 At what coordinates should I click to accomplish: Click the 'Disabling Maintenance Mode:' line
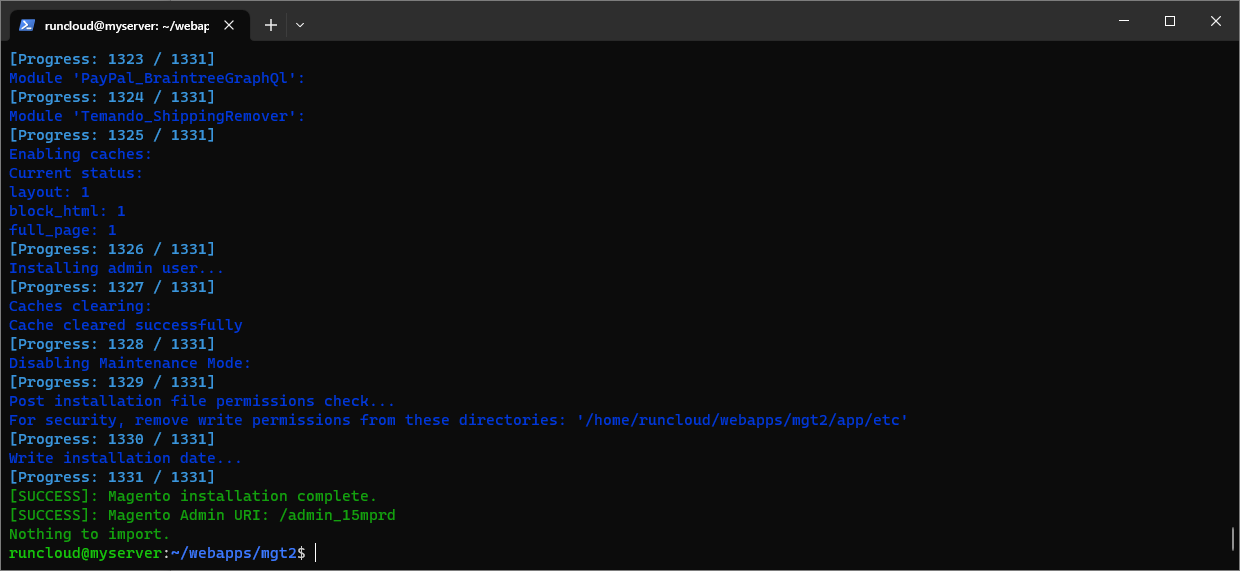[x=130, y=363]
